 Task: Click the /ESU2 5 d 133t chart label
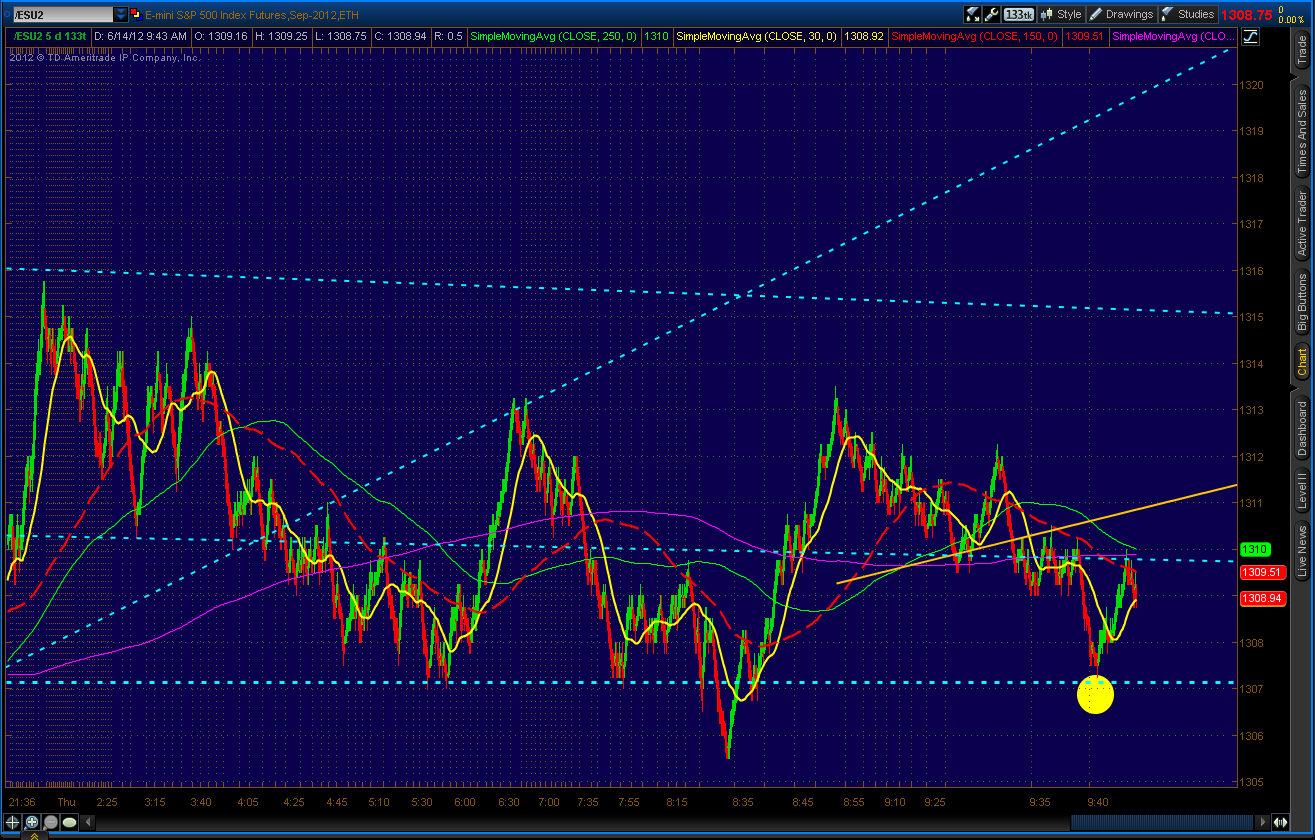coord(49,36)
